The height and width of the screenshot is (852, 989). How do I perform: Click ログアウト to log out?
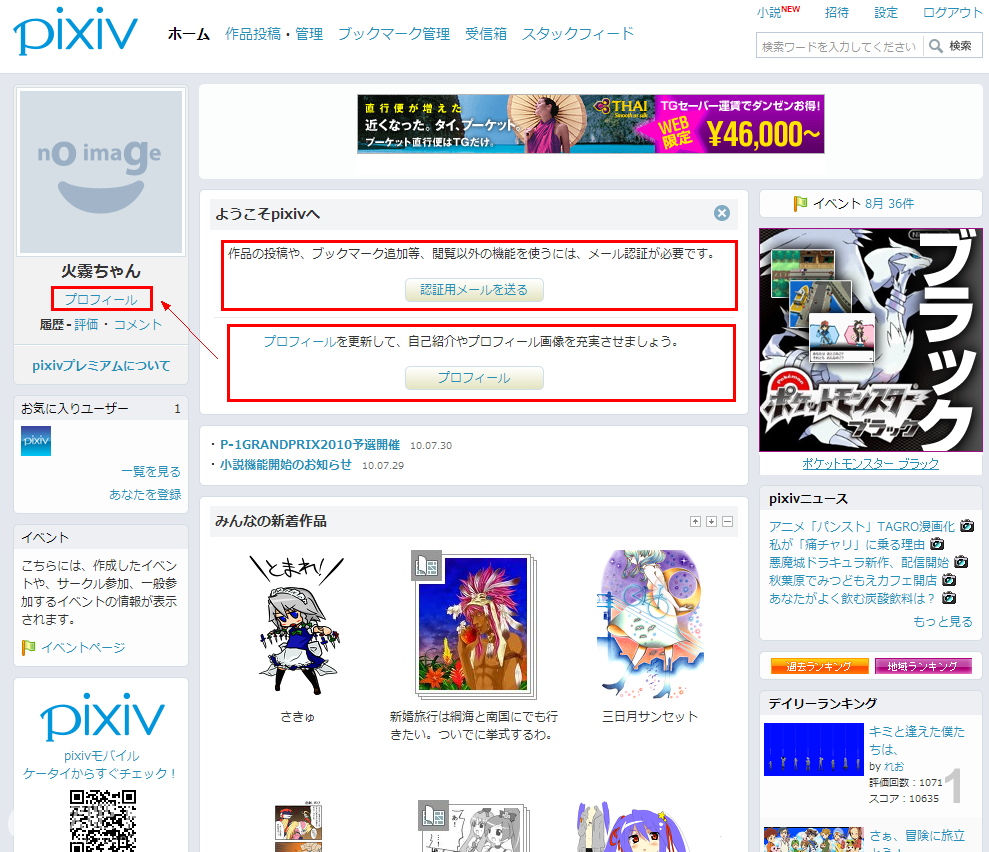tap(952, 13)
